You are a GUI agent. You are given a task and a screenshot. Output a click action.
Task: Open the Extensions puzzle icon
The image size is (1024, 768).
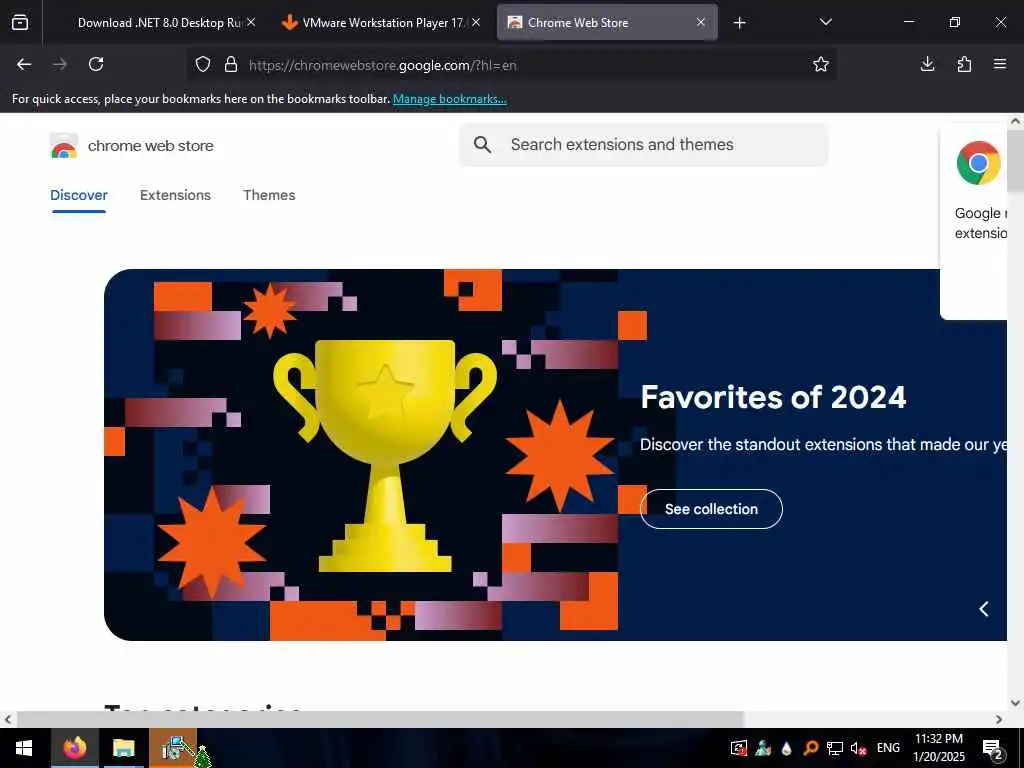point(964,64)
